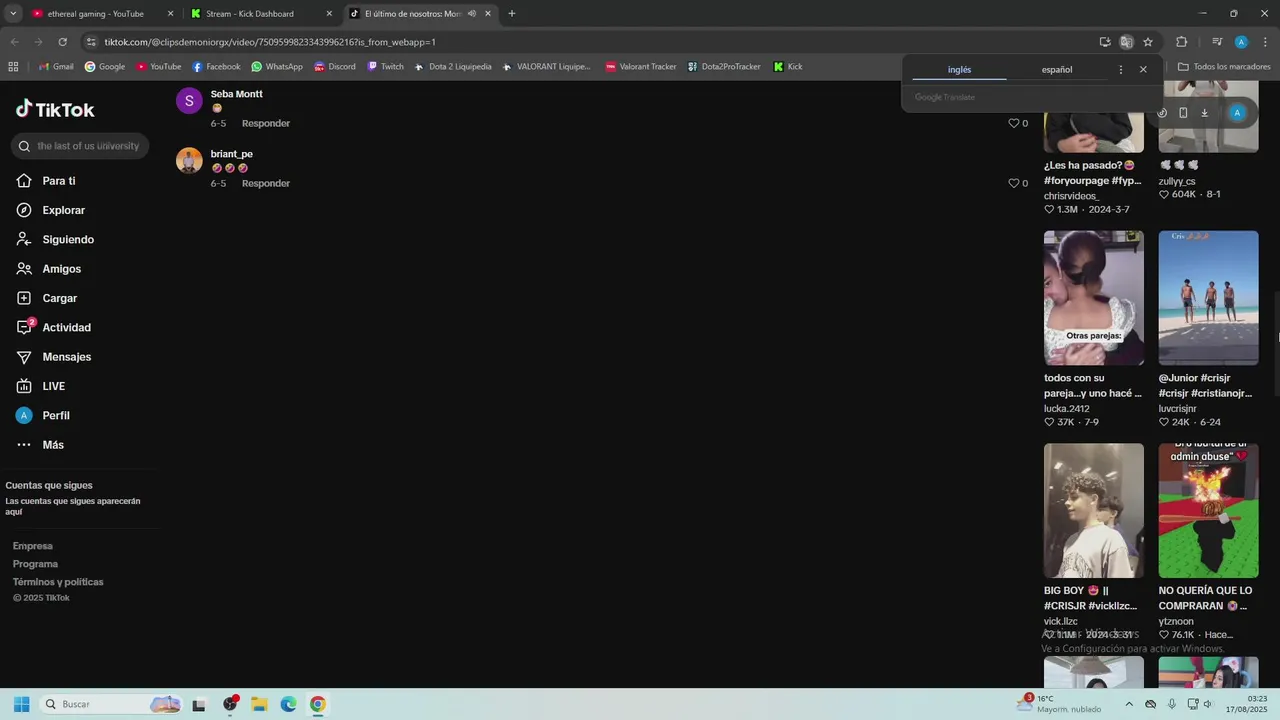Click the TikTok floating download icon
Image resolution: width=1280 pixels, height=720 pixels.
click(1204, 113)
